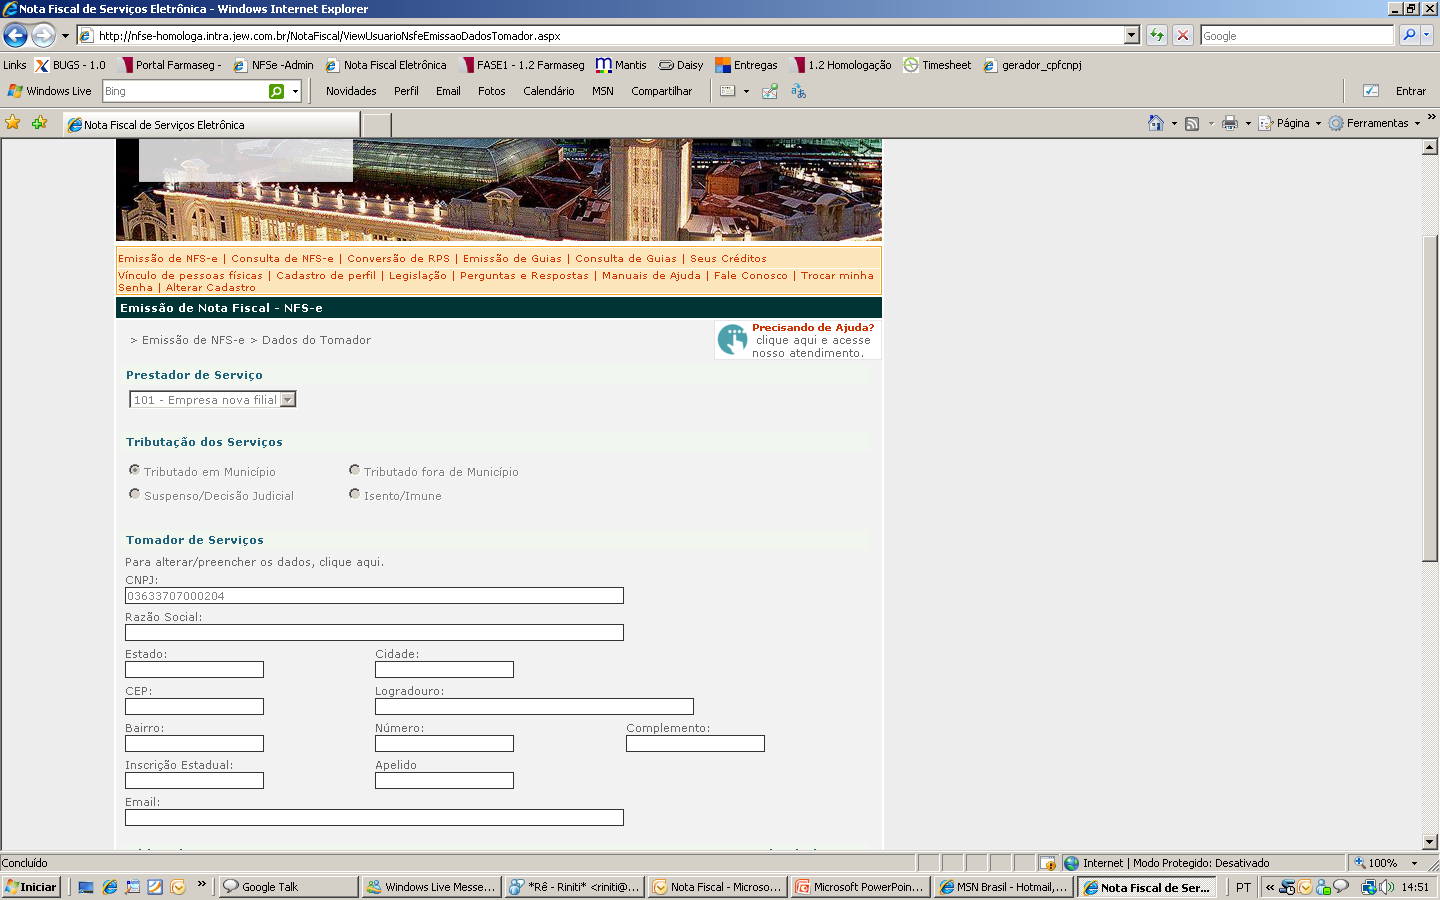Expand the Ferramentas menu dropdown
The width and height of the screenshot is (1440, 900).
(x=1417, y=123)
